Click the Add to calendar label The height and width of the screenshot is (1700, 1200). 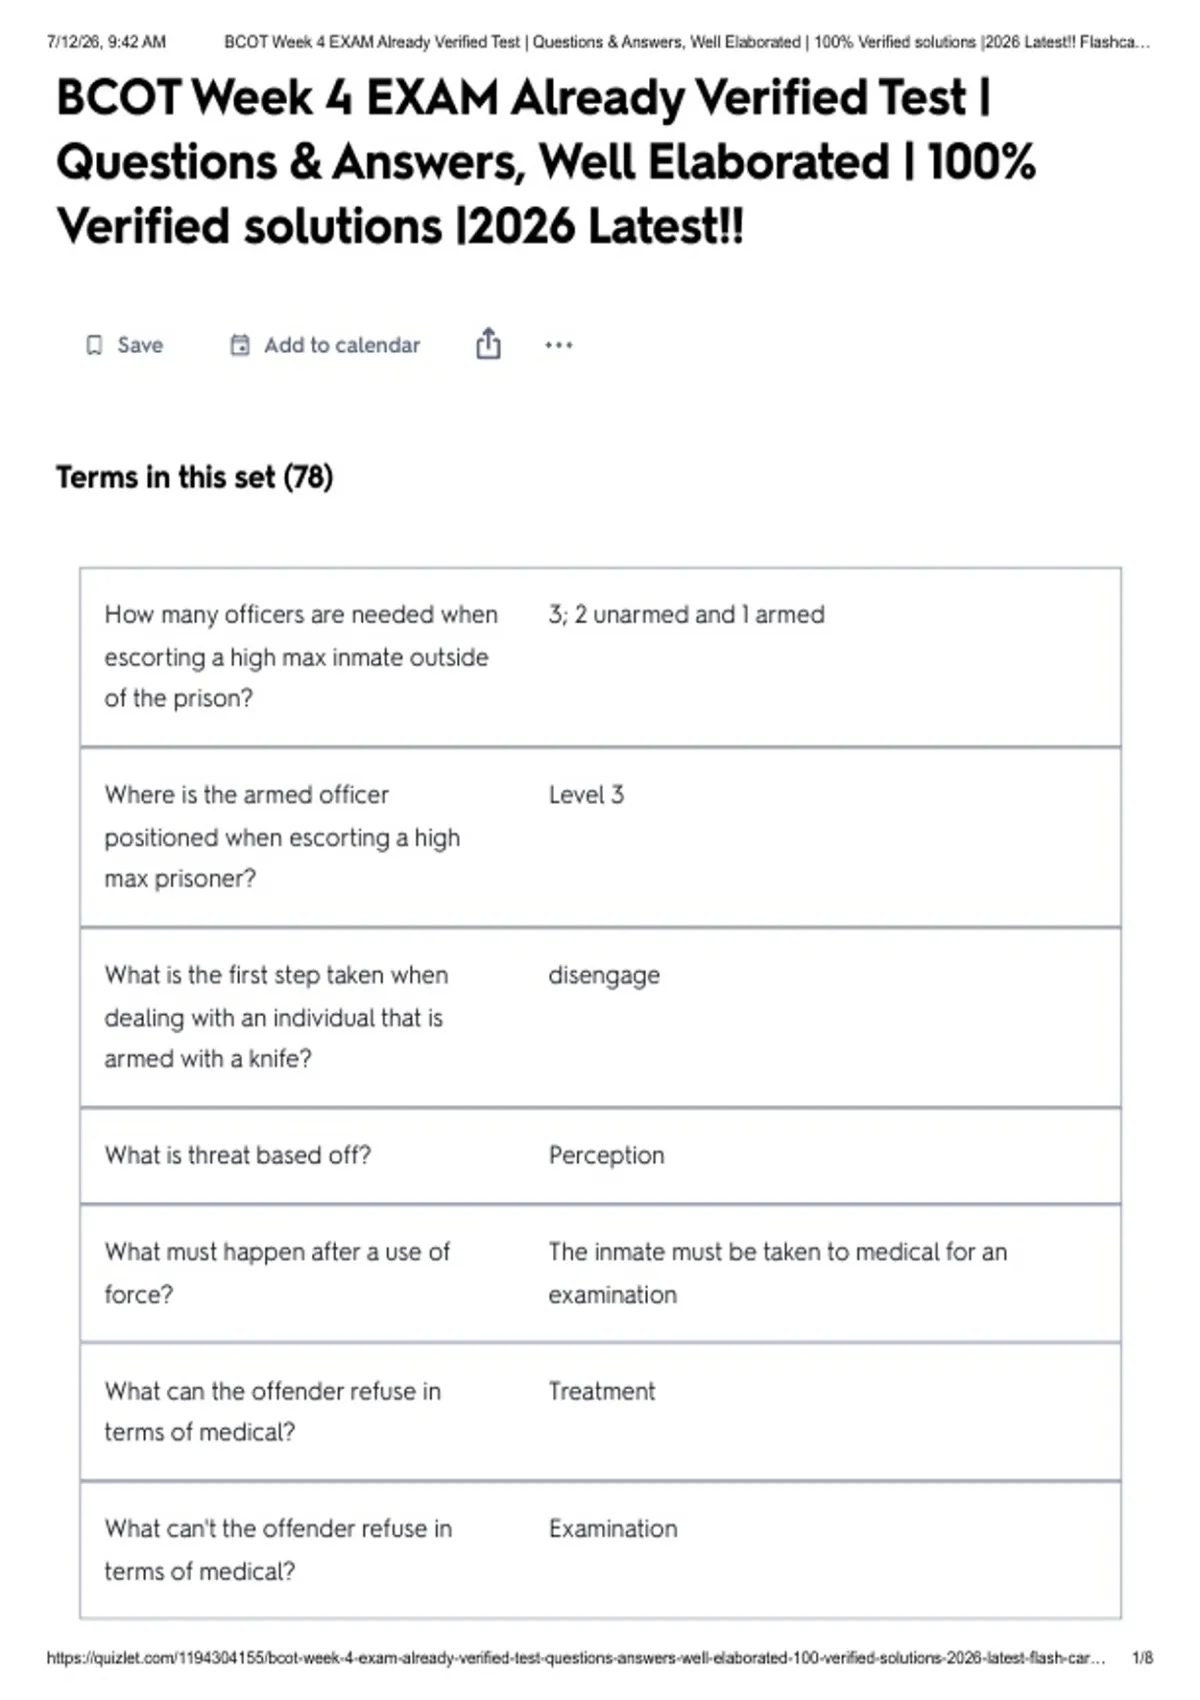click(x=342, y=345)
